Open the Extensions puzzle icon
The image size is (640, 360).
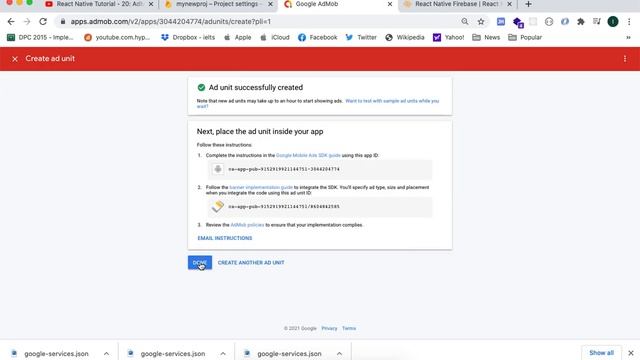click(580, 22)
